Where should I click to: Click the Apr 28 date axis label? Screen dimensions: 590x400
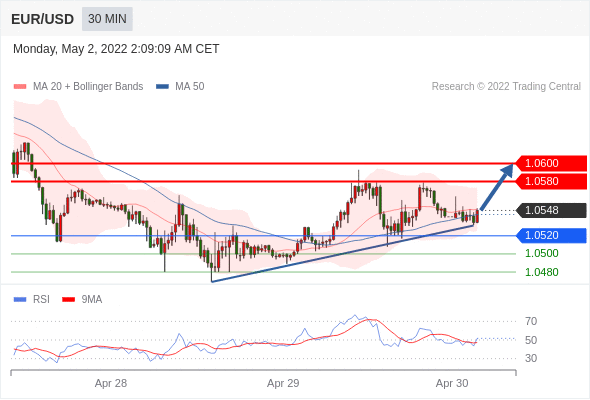pos(111,383)
